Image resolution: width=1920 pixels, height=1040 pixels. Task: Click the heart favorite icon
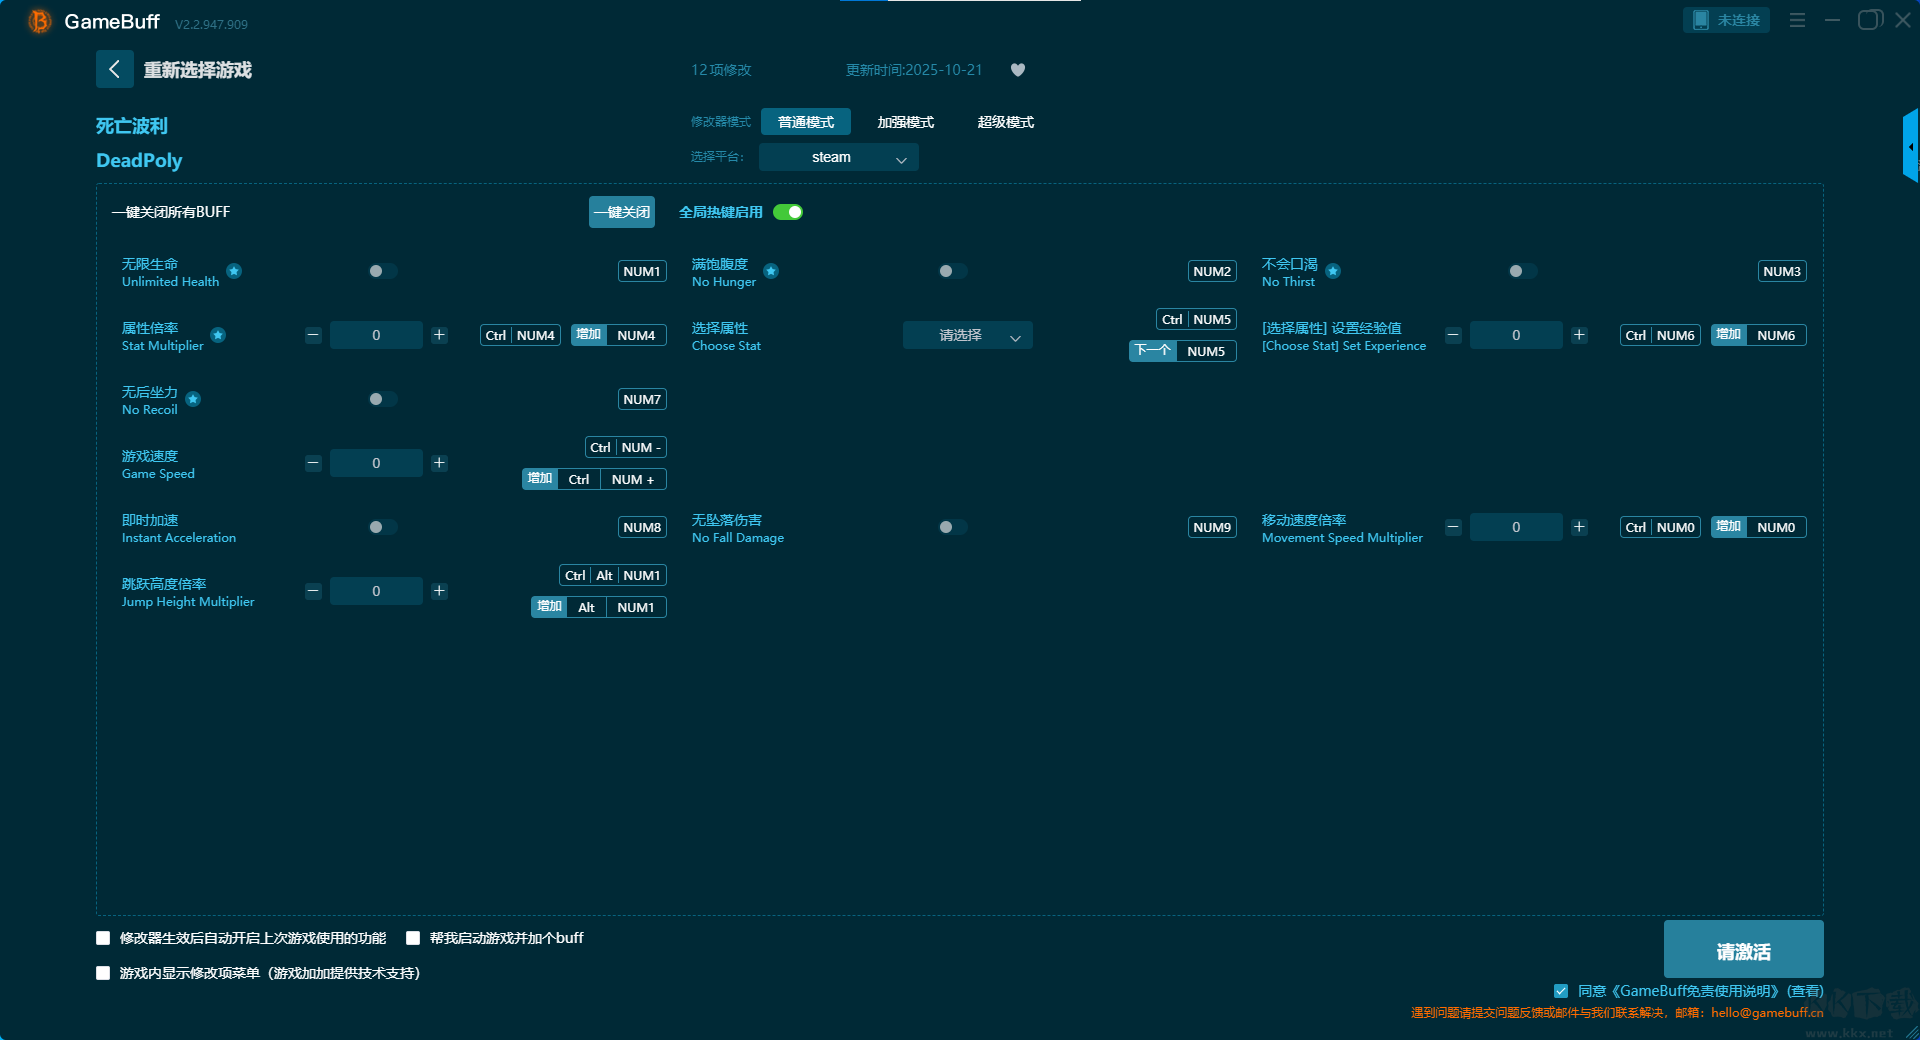pos(1018,70)
